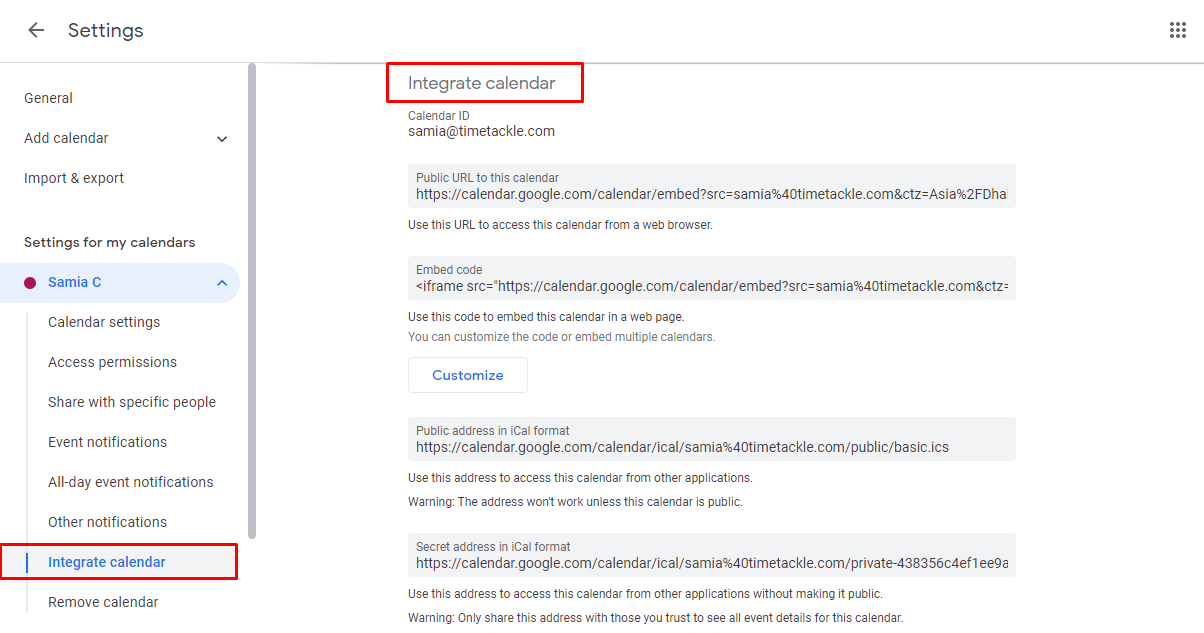
Task: Open Access permissions
Action: (x=113, y=362)
